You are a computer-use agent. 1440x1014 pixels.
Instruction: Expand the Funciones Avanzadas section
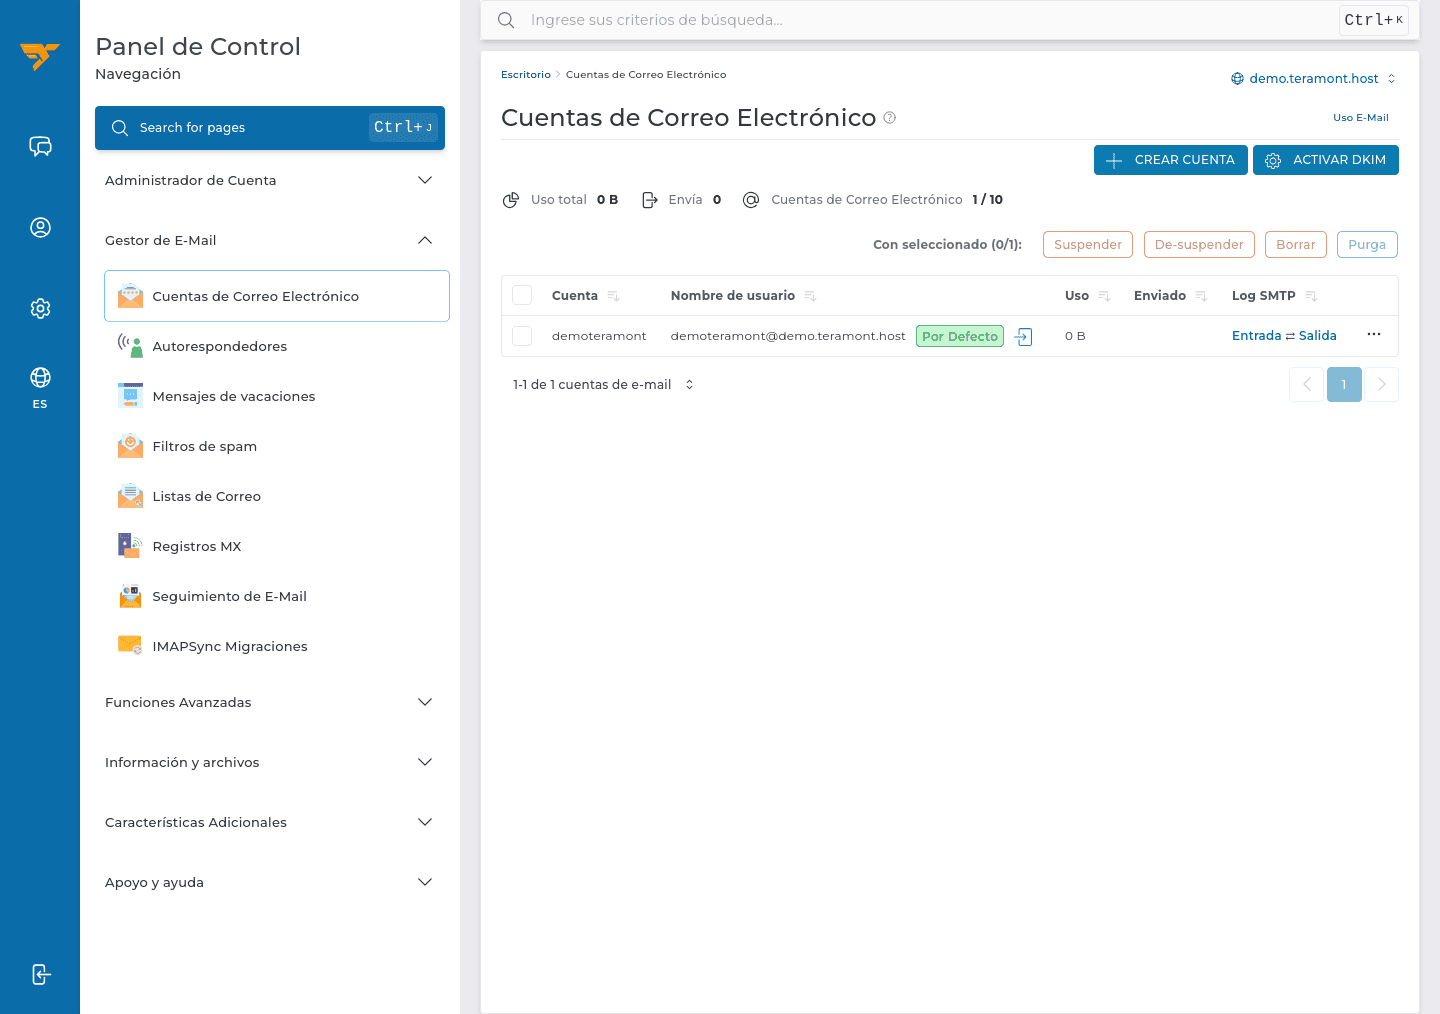tap(270, 702)
